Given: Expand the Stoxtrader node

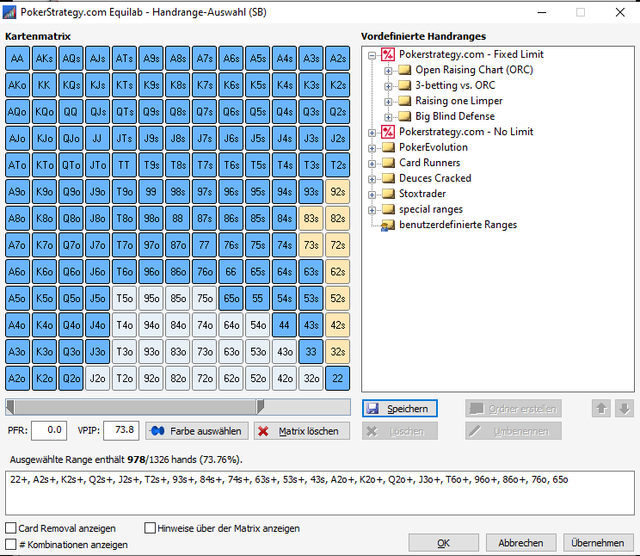Looking at the screenshot, I should 372,195.
